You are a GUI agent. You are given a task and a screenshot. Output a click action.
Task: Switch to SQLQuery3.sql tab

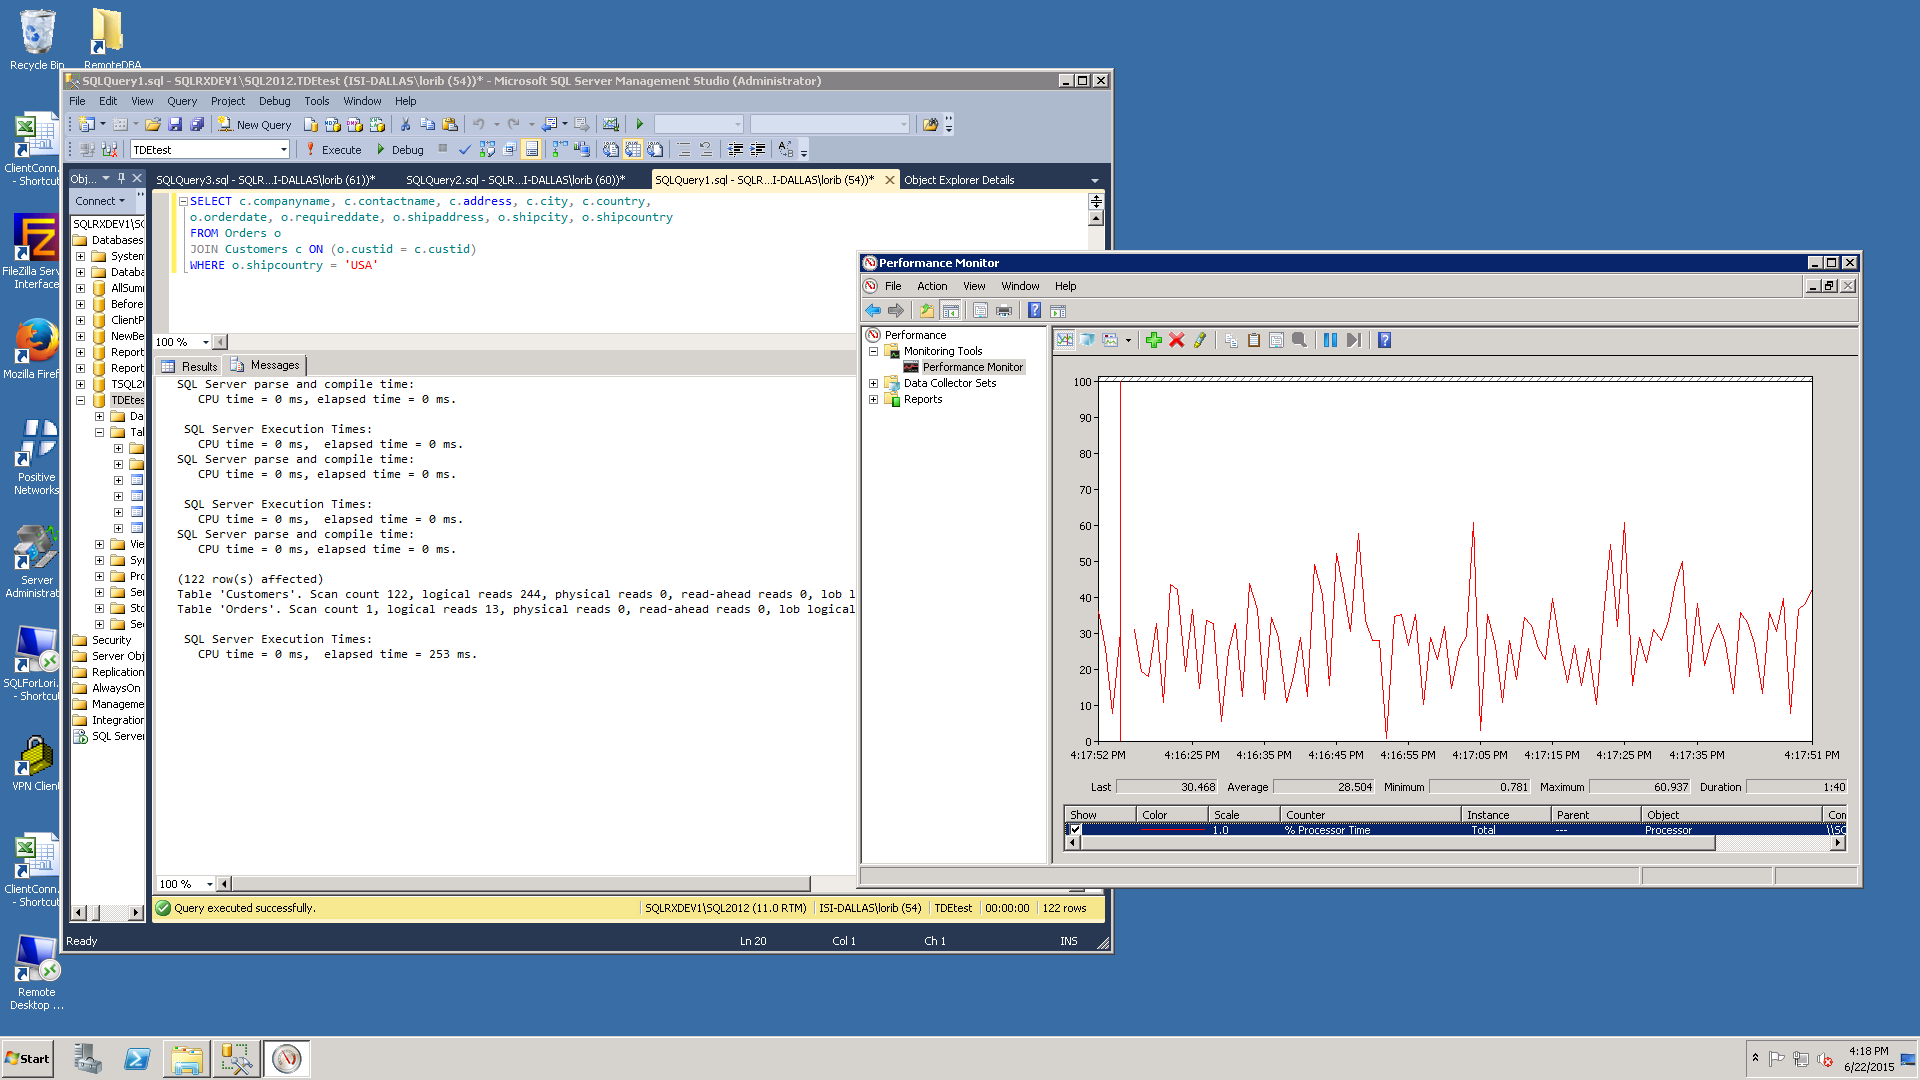[x=266, y=180]
